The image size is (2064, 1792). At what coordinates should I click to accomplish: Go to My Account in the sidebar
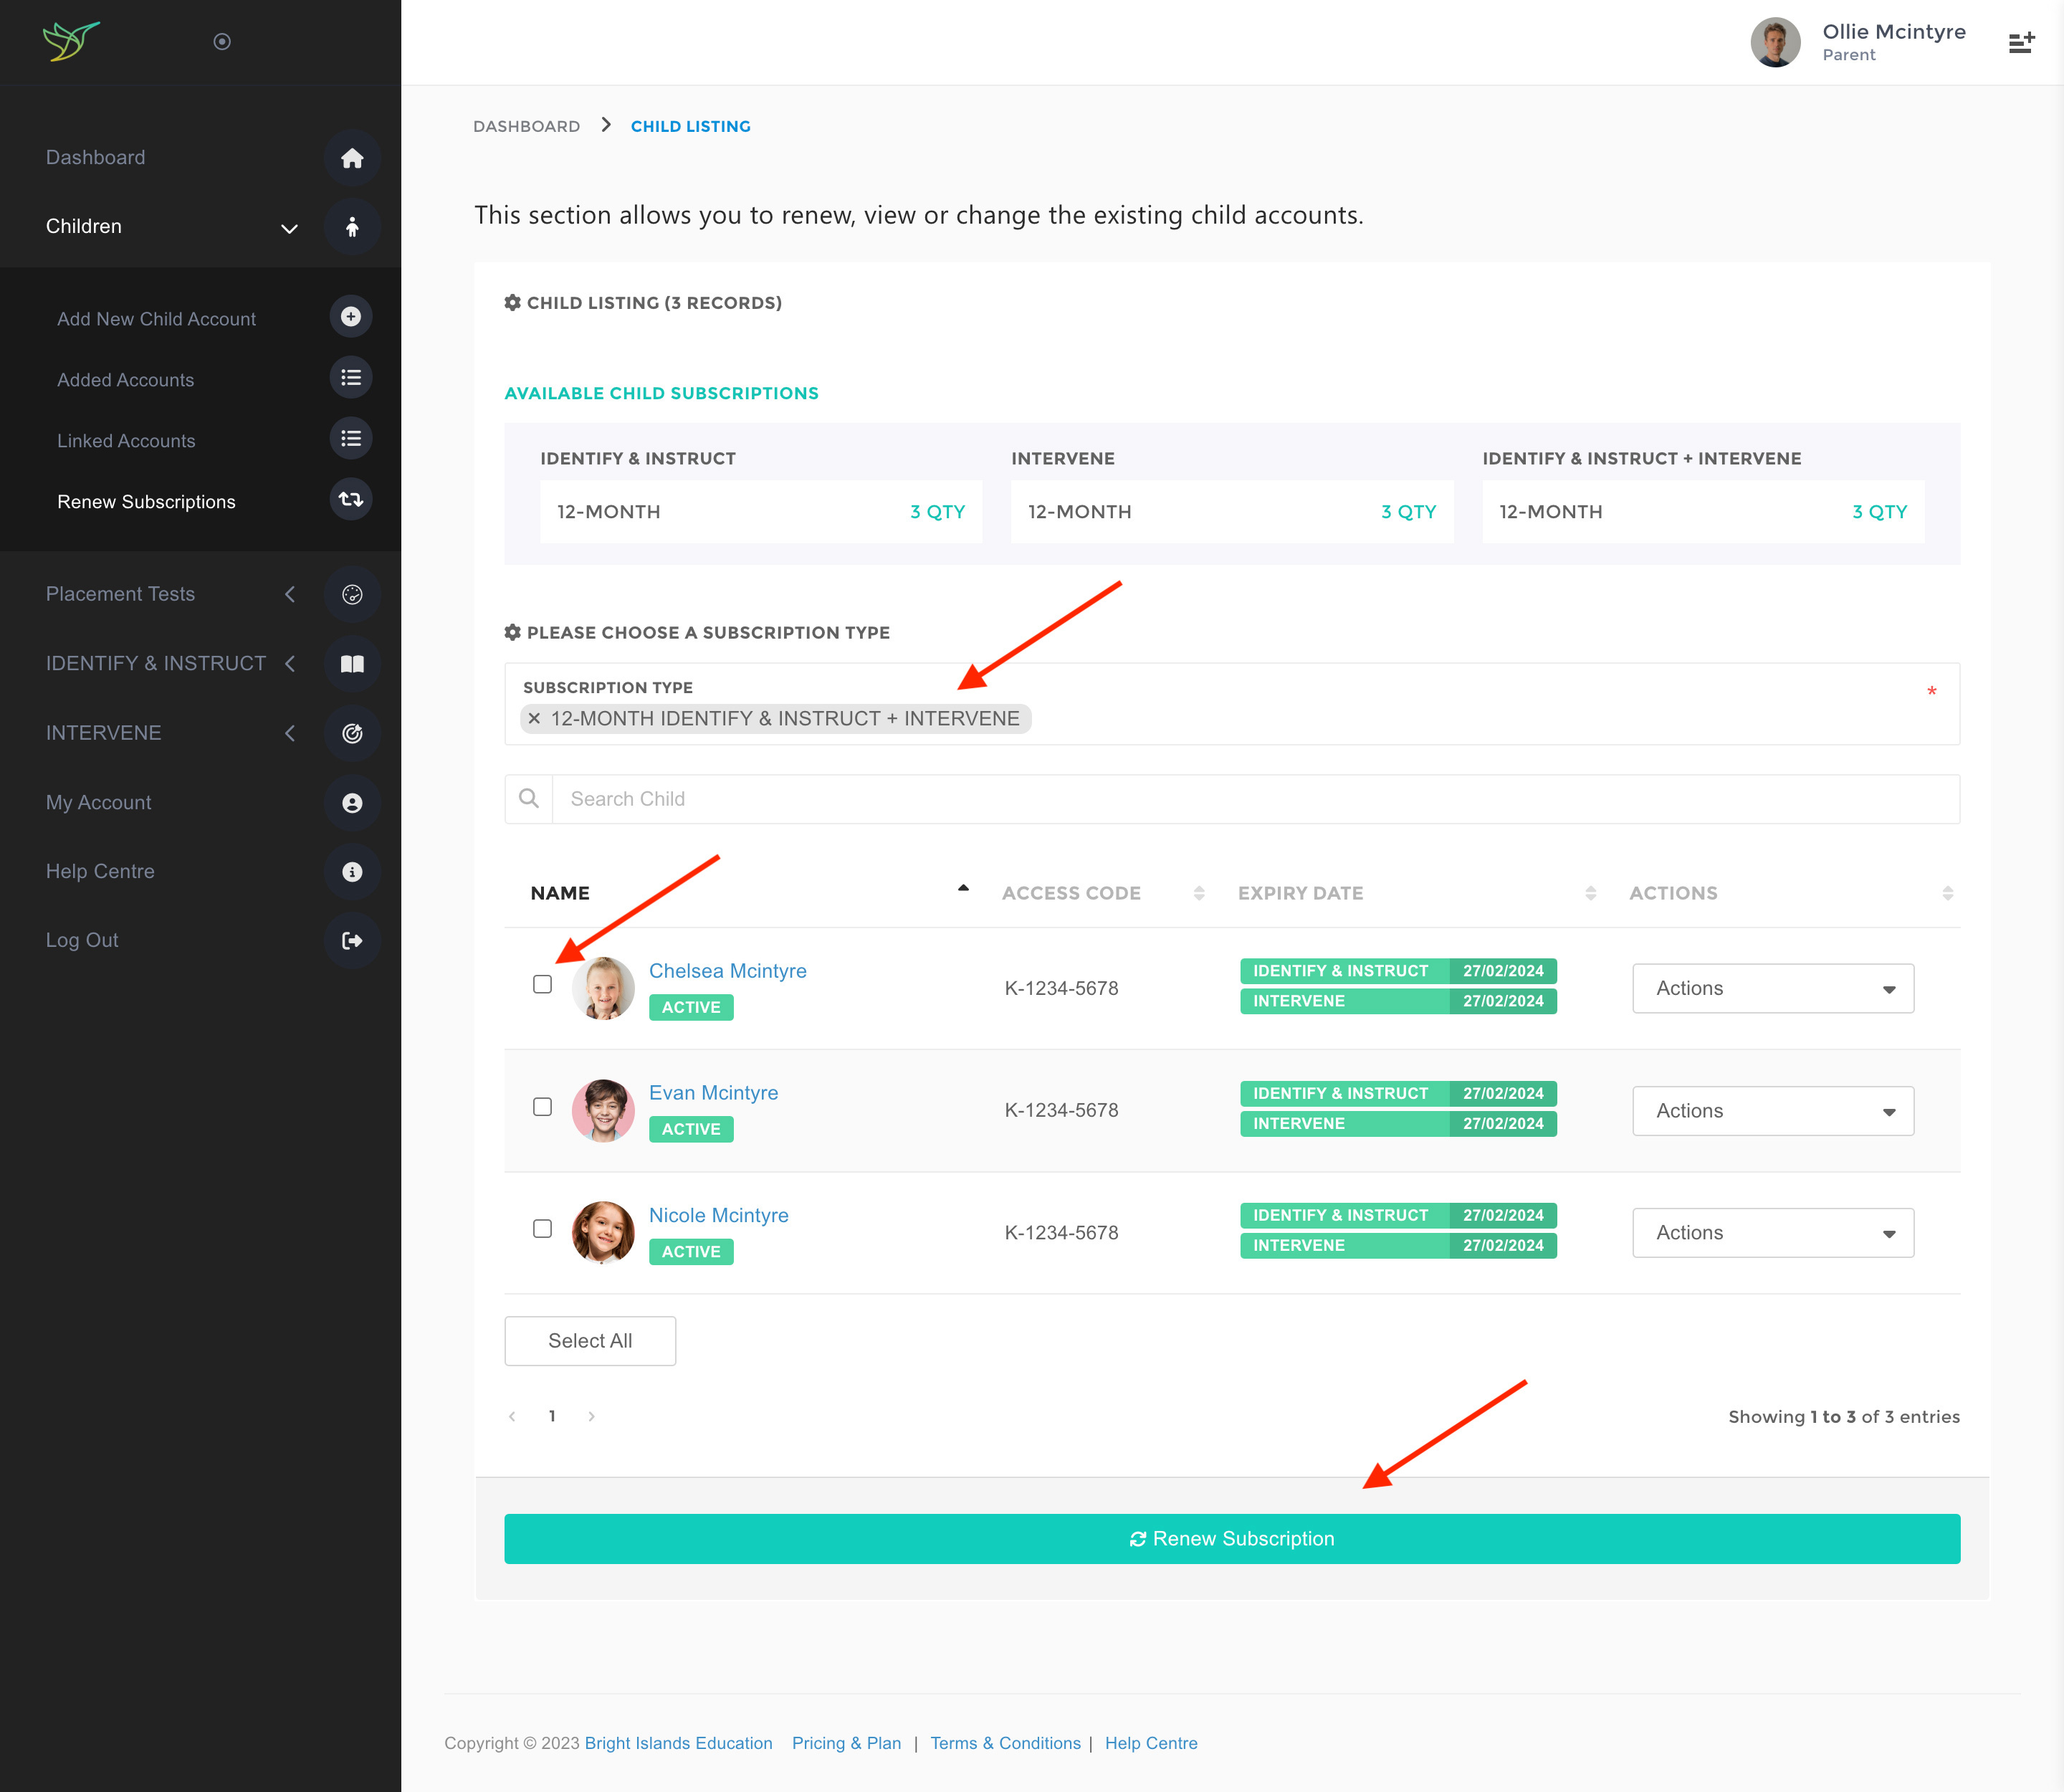pyautogui.click(x=99, y=802)
